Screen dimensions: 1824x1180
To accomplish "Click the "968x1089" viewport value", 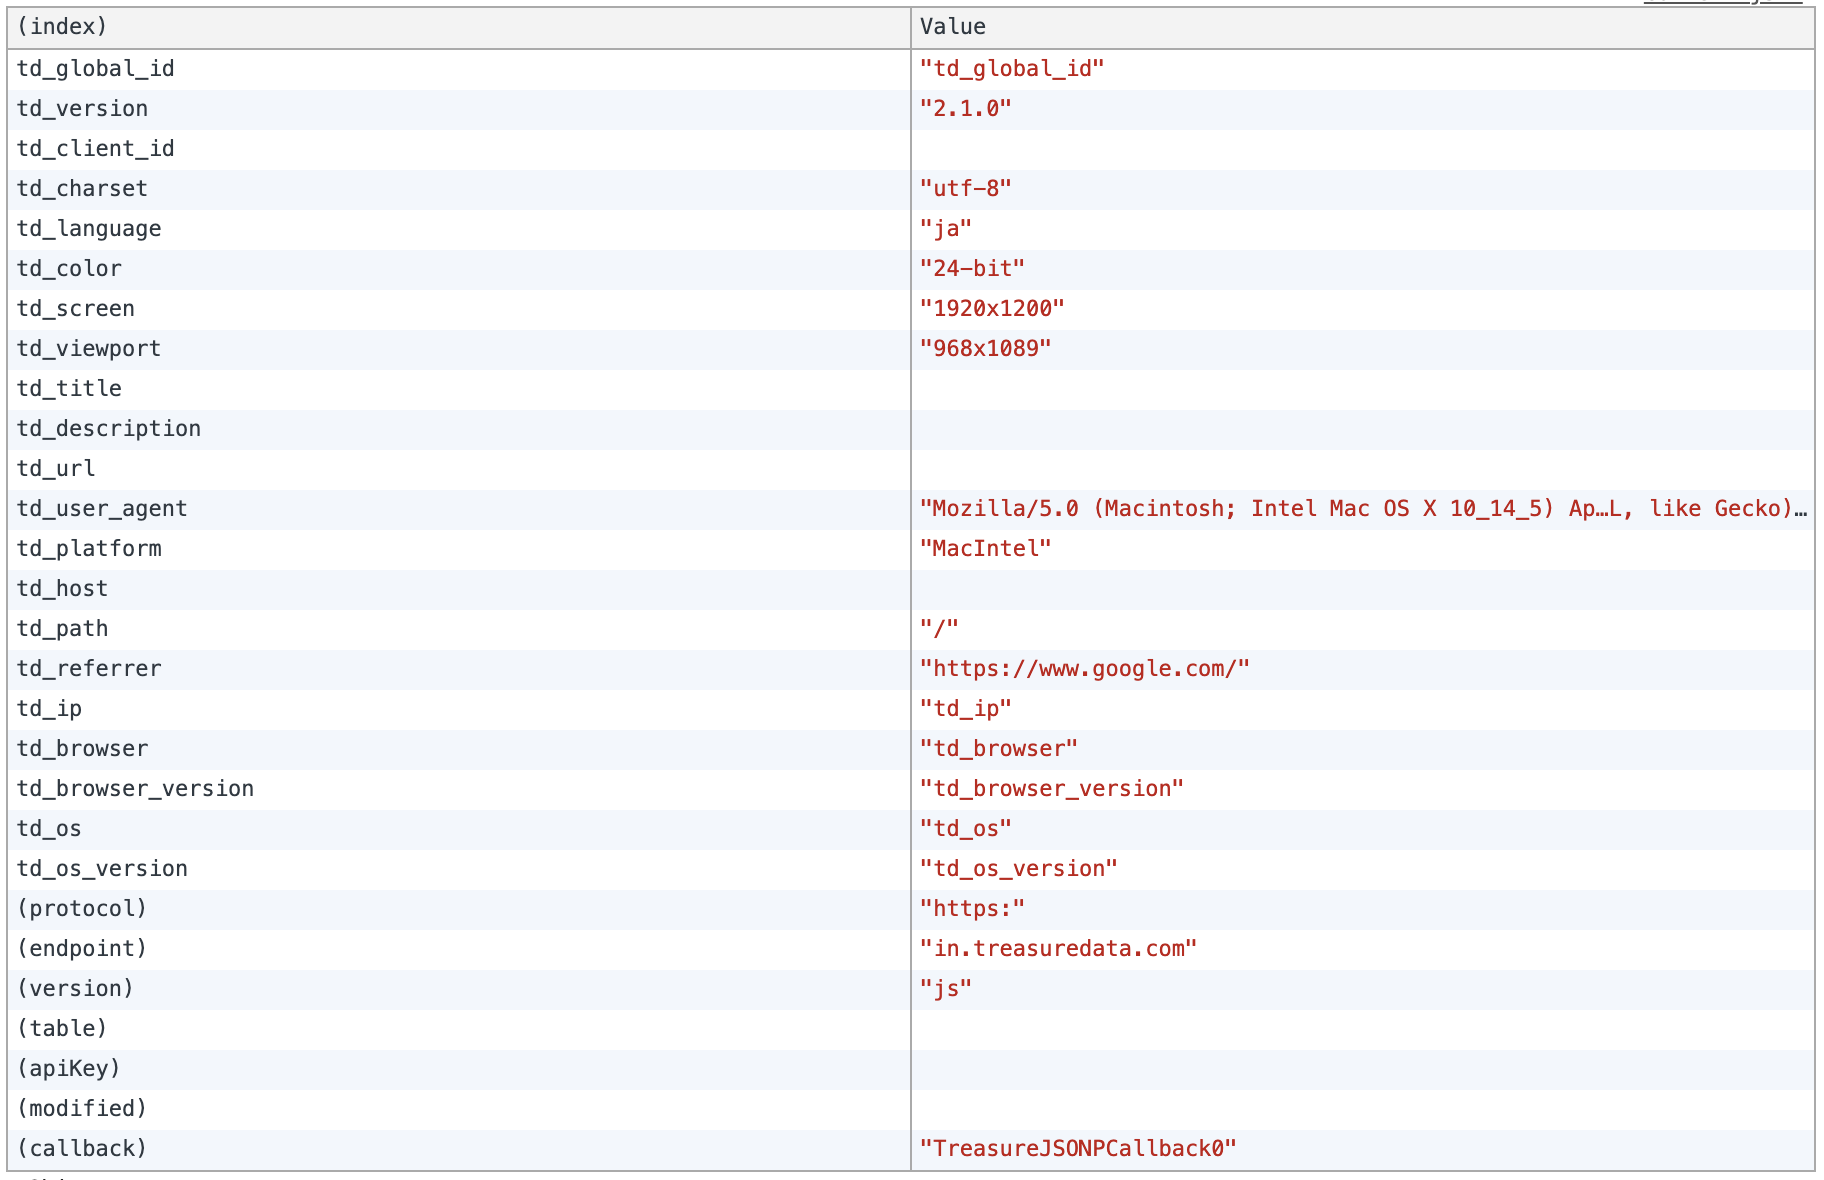I will pyautogui.click(x=986, y=349).
